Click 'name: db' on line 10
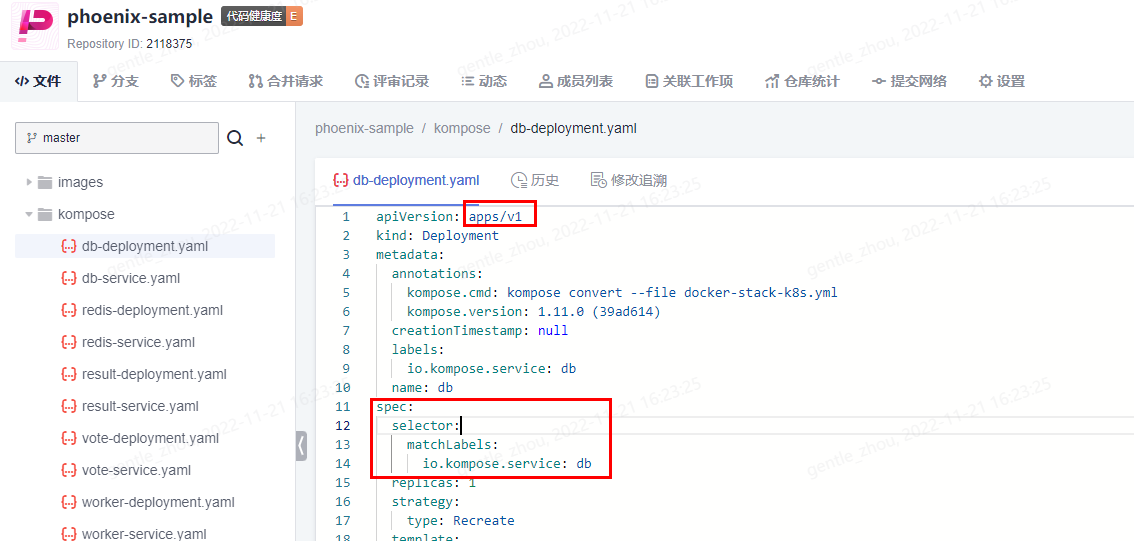 click(422, 388)
